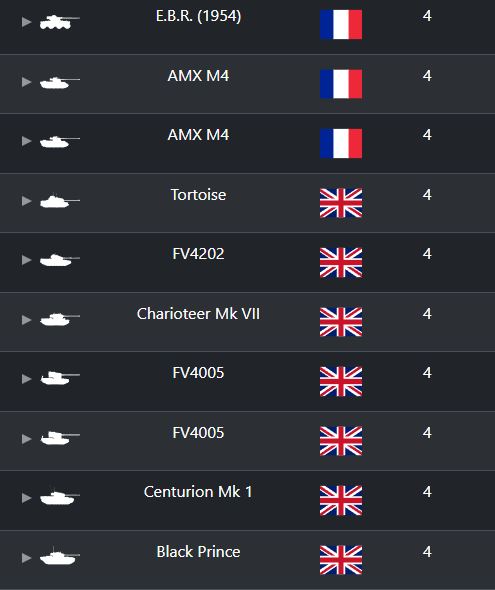Image resolution: width=495 pixels, height=590 pixels.
Task: Open the Tortoise tank name link
Action: point(198,195)
